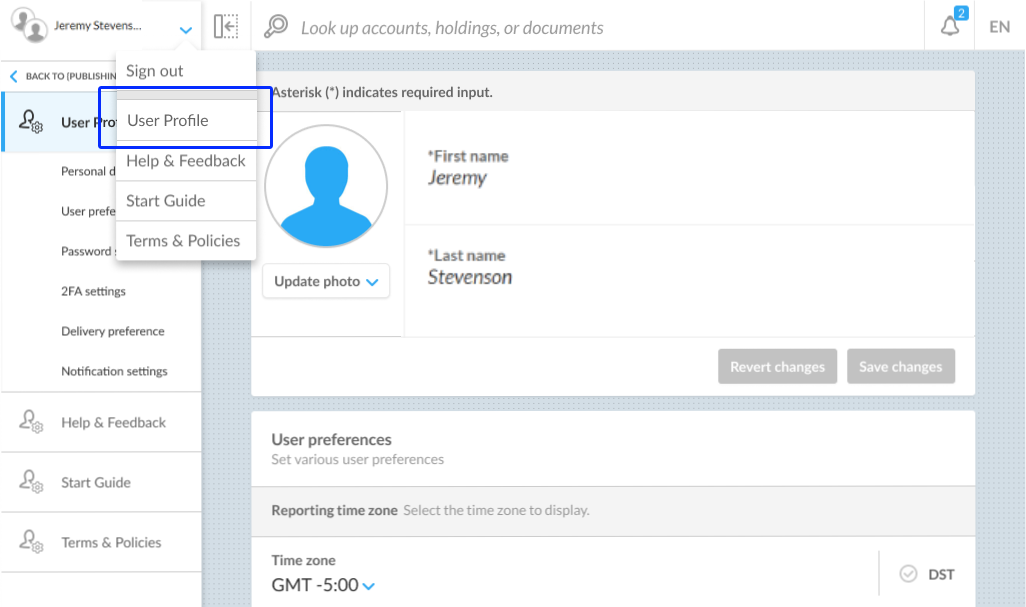This screenshot has width=1026, height=607.
Task: Click the Terms & Policies sidebar icon
Action: pyautogui.click(x=31, y=543)
